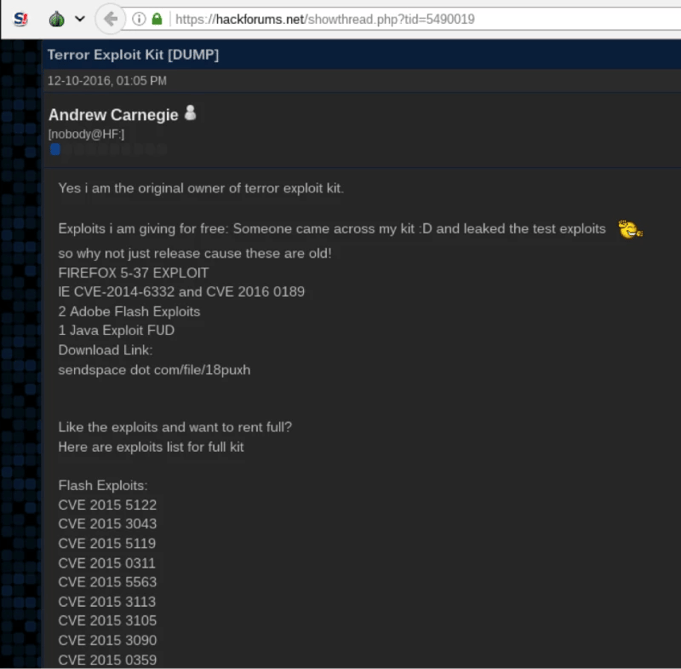681x669 pixels.
Task: Click the CVE 2015 5122 list entry
Action: pyautogui.click(x=107, y=505)
